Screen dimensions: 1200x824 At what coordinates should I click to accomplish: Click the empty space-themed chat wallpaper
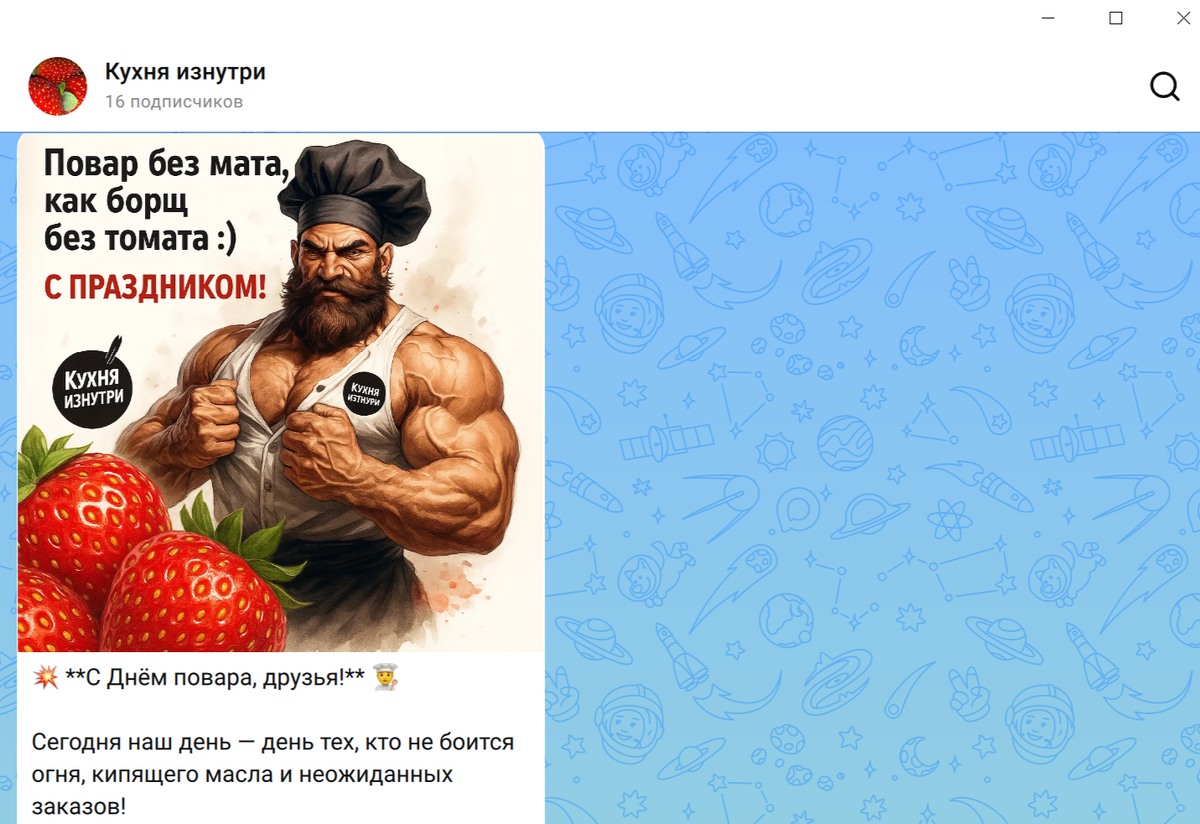click(870, 480)
